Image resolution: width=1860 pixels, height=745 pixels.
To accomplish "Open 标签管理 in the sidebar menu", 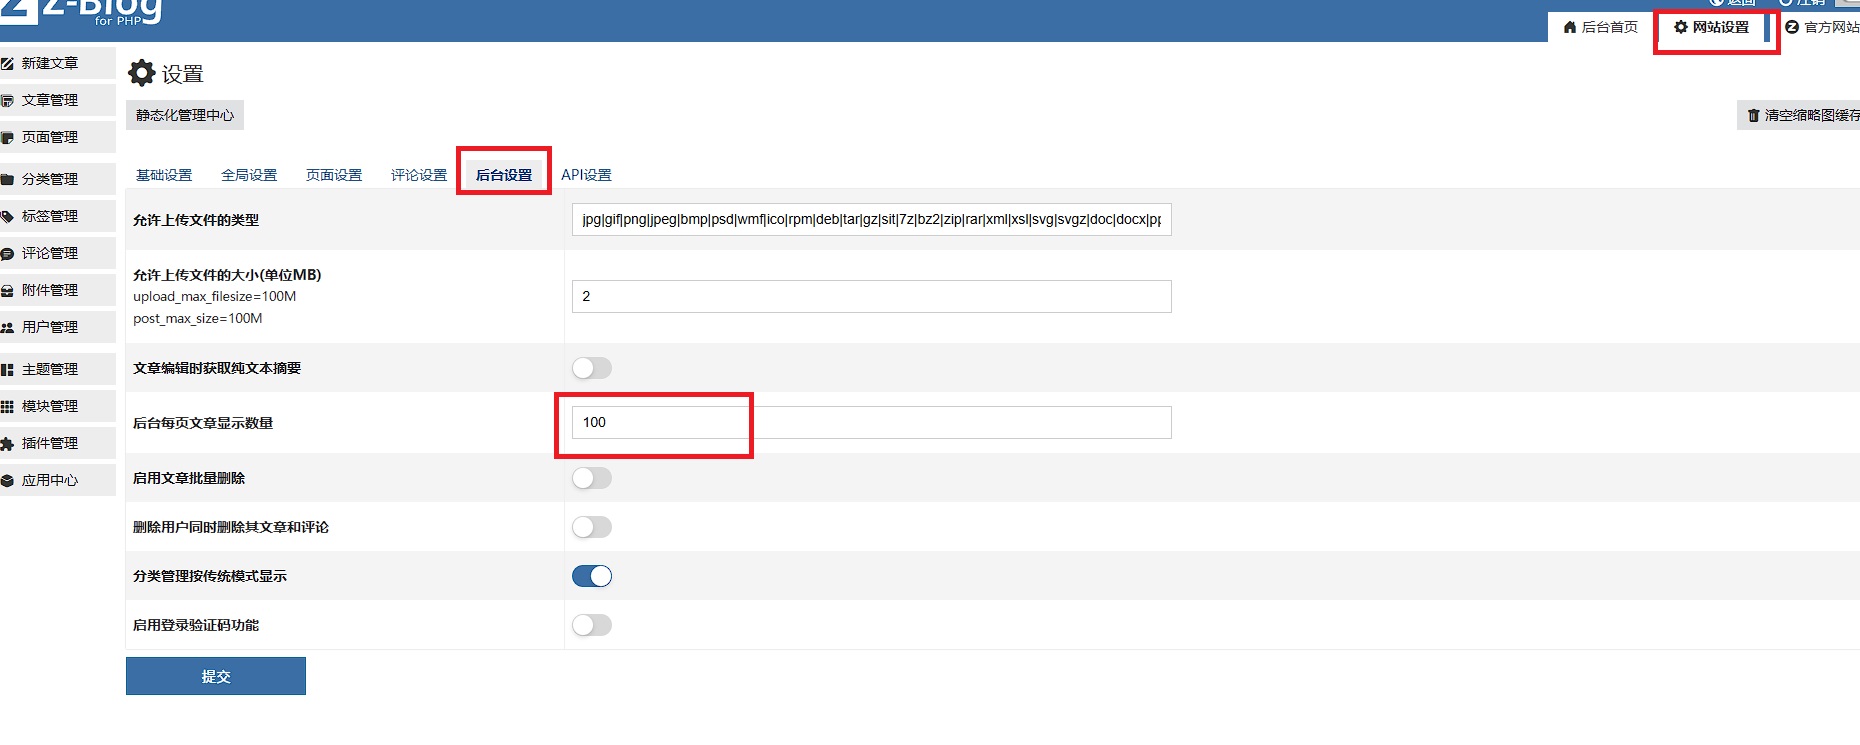I will (58, 216).
